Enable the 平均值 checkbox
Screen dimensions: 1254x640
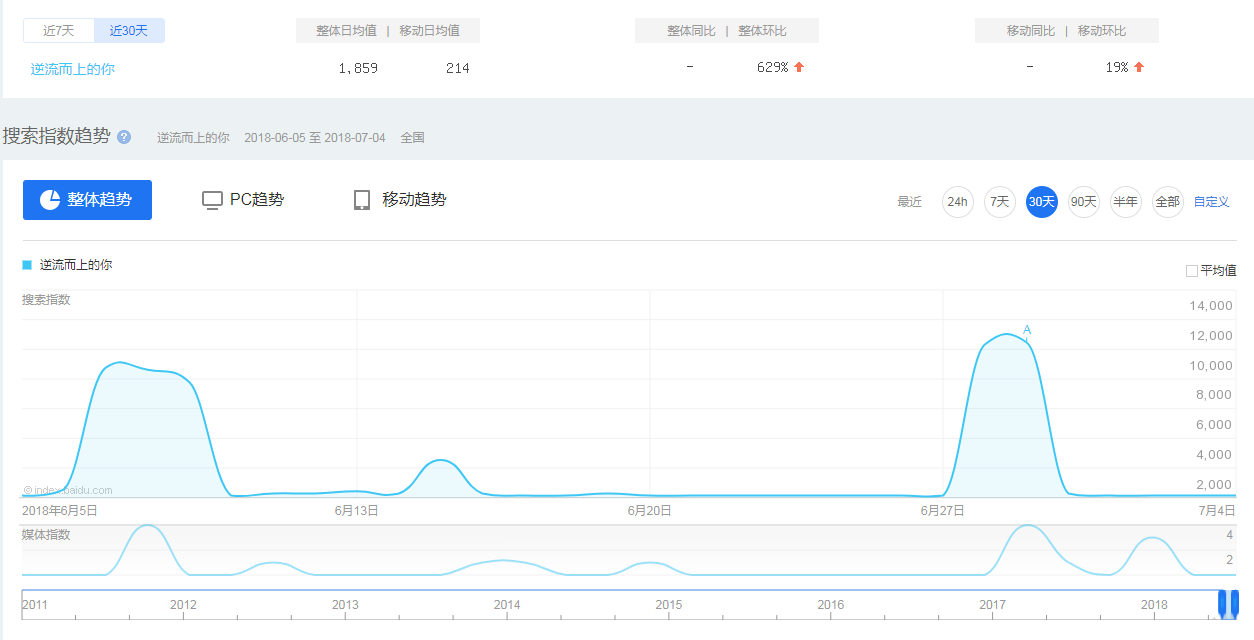pos(1192,271)
